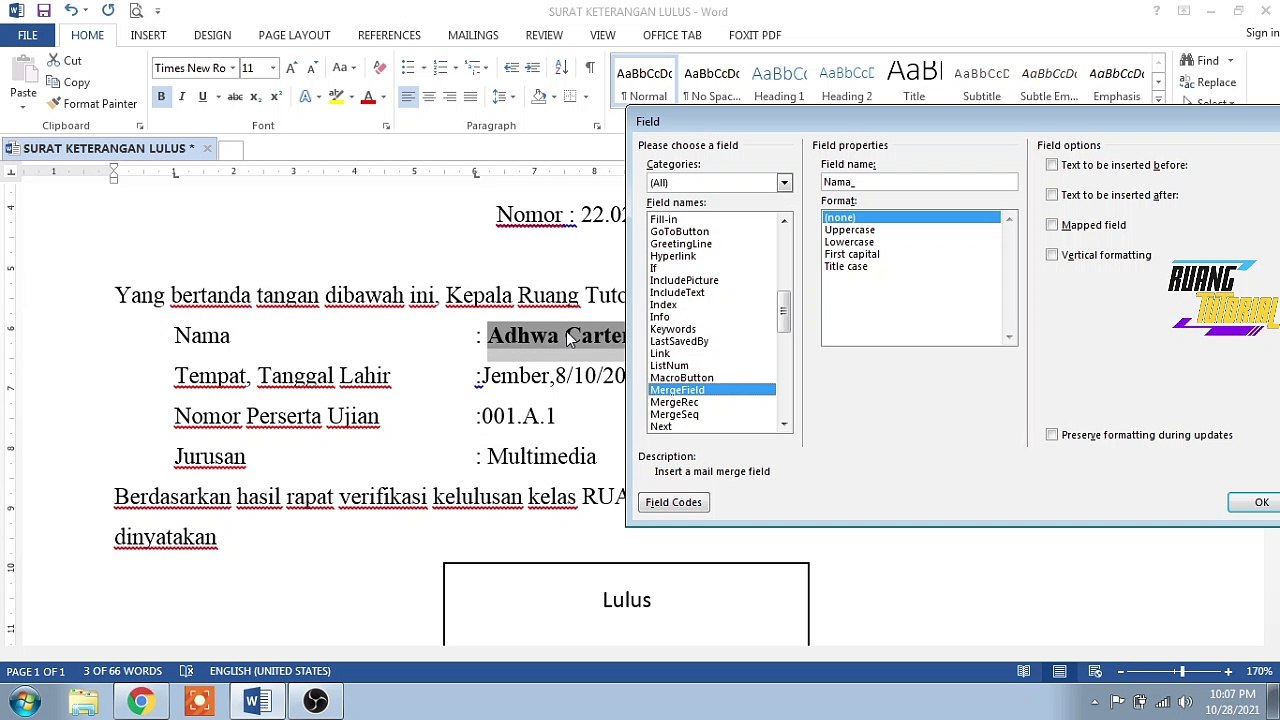Increase paragraph indent

pyautogui.click(x=532, y=68)
